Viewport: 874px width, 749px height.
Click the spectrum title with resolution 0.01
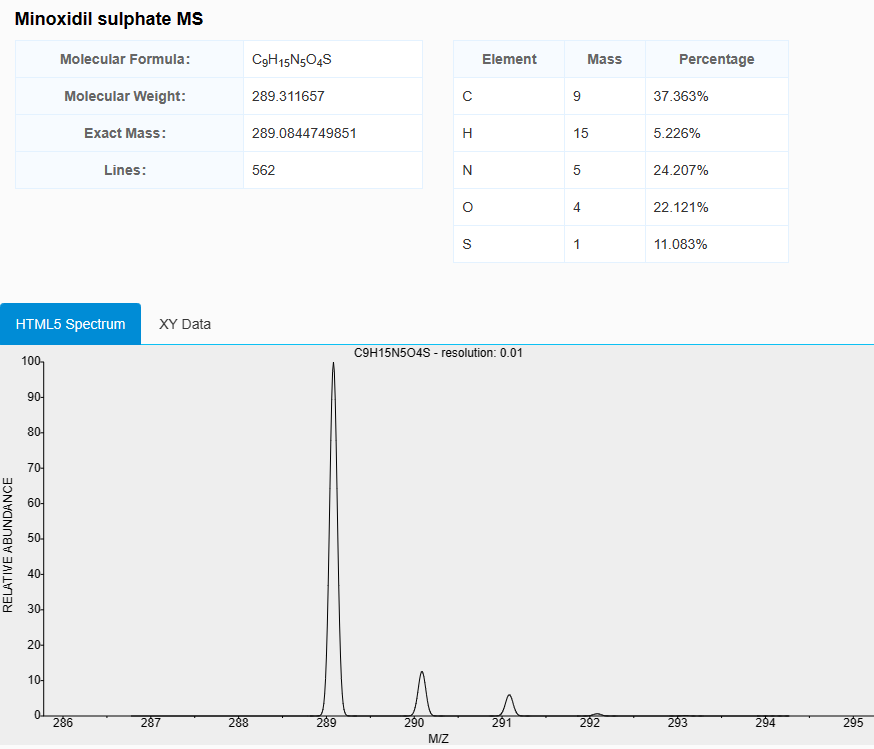click(x=438, y=353)
